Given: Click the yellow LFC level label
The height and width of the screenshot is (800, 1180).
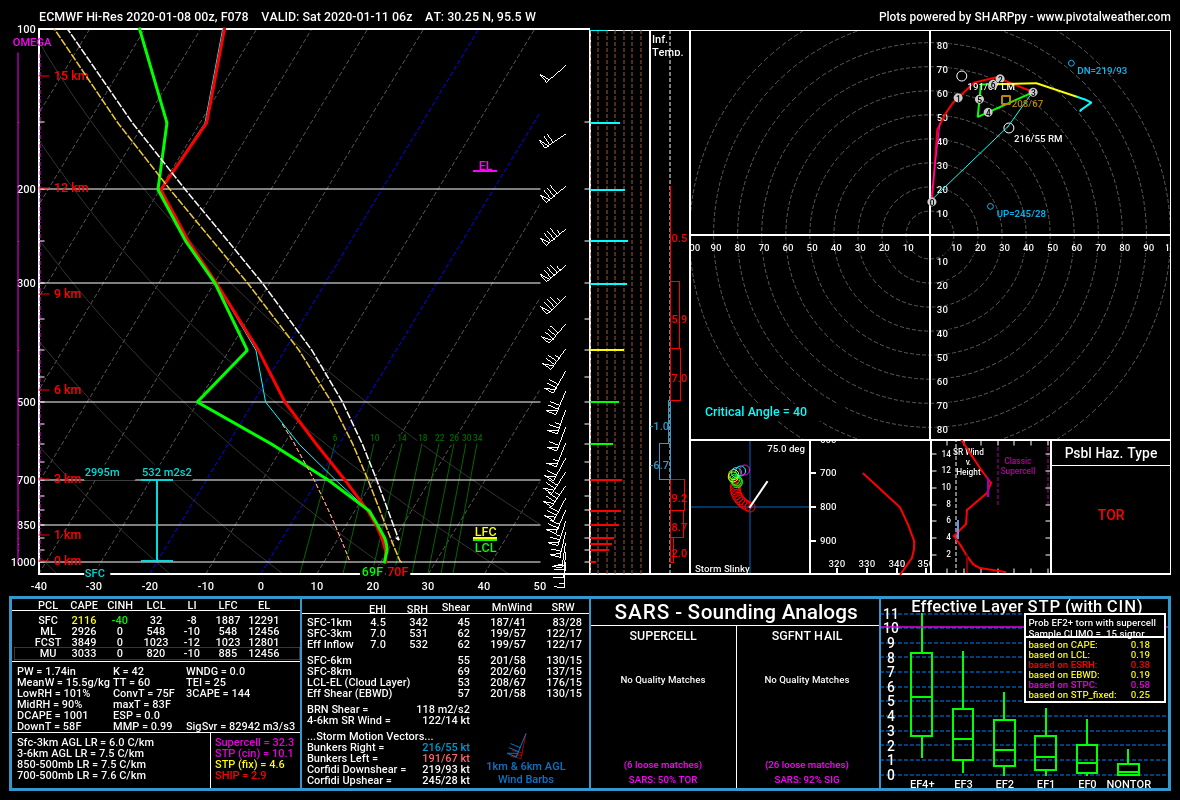Looking at the screenshot, I should [x=485, y=533].
